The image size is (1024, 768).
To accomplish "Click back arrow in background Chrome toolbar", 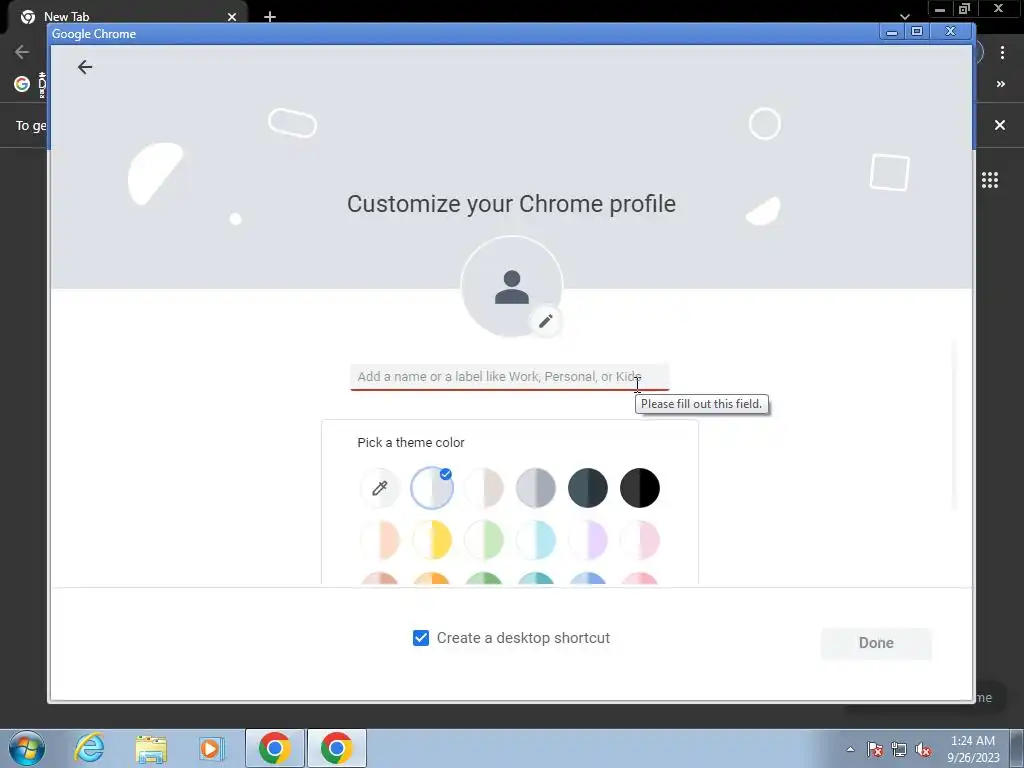I will (22, 52).
